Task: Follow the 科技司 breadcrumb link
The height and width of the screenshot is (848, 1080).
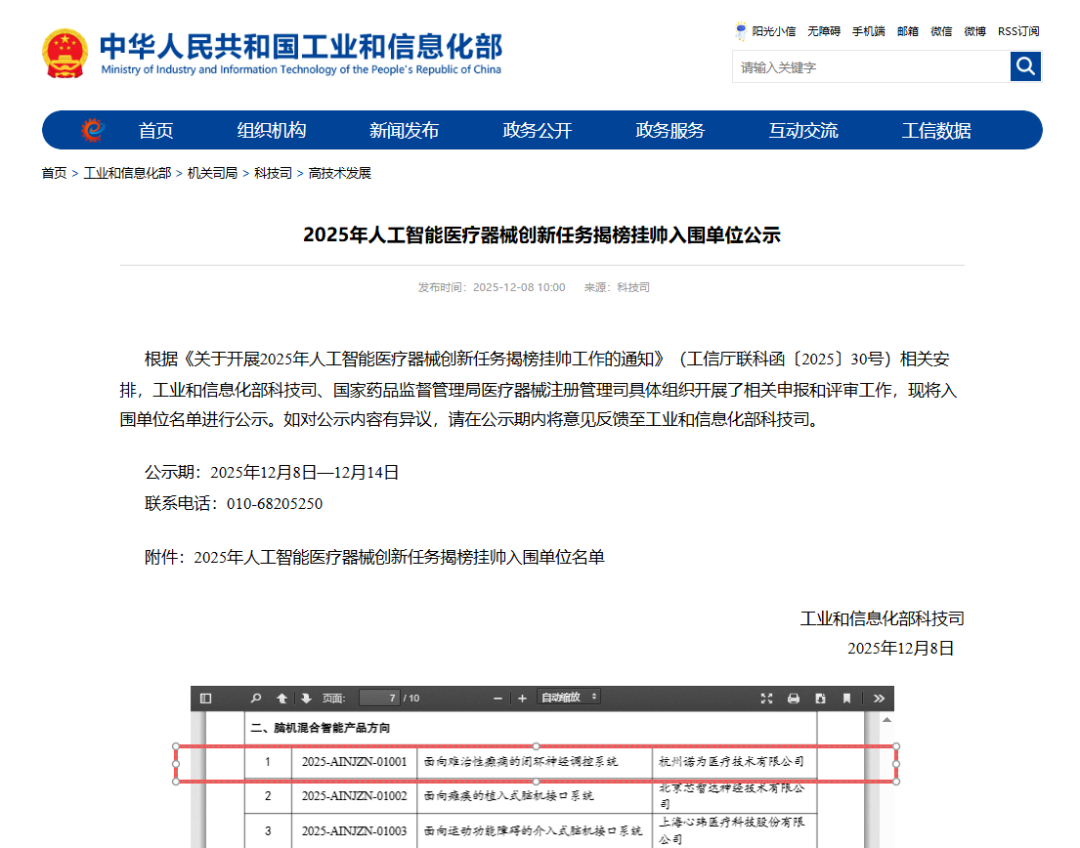Action: tap(273, 173)
